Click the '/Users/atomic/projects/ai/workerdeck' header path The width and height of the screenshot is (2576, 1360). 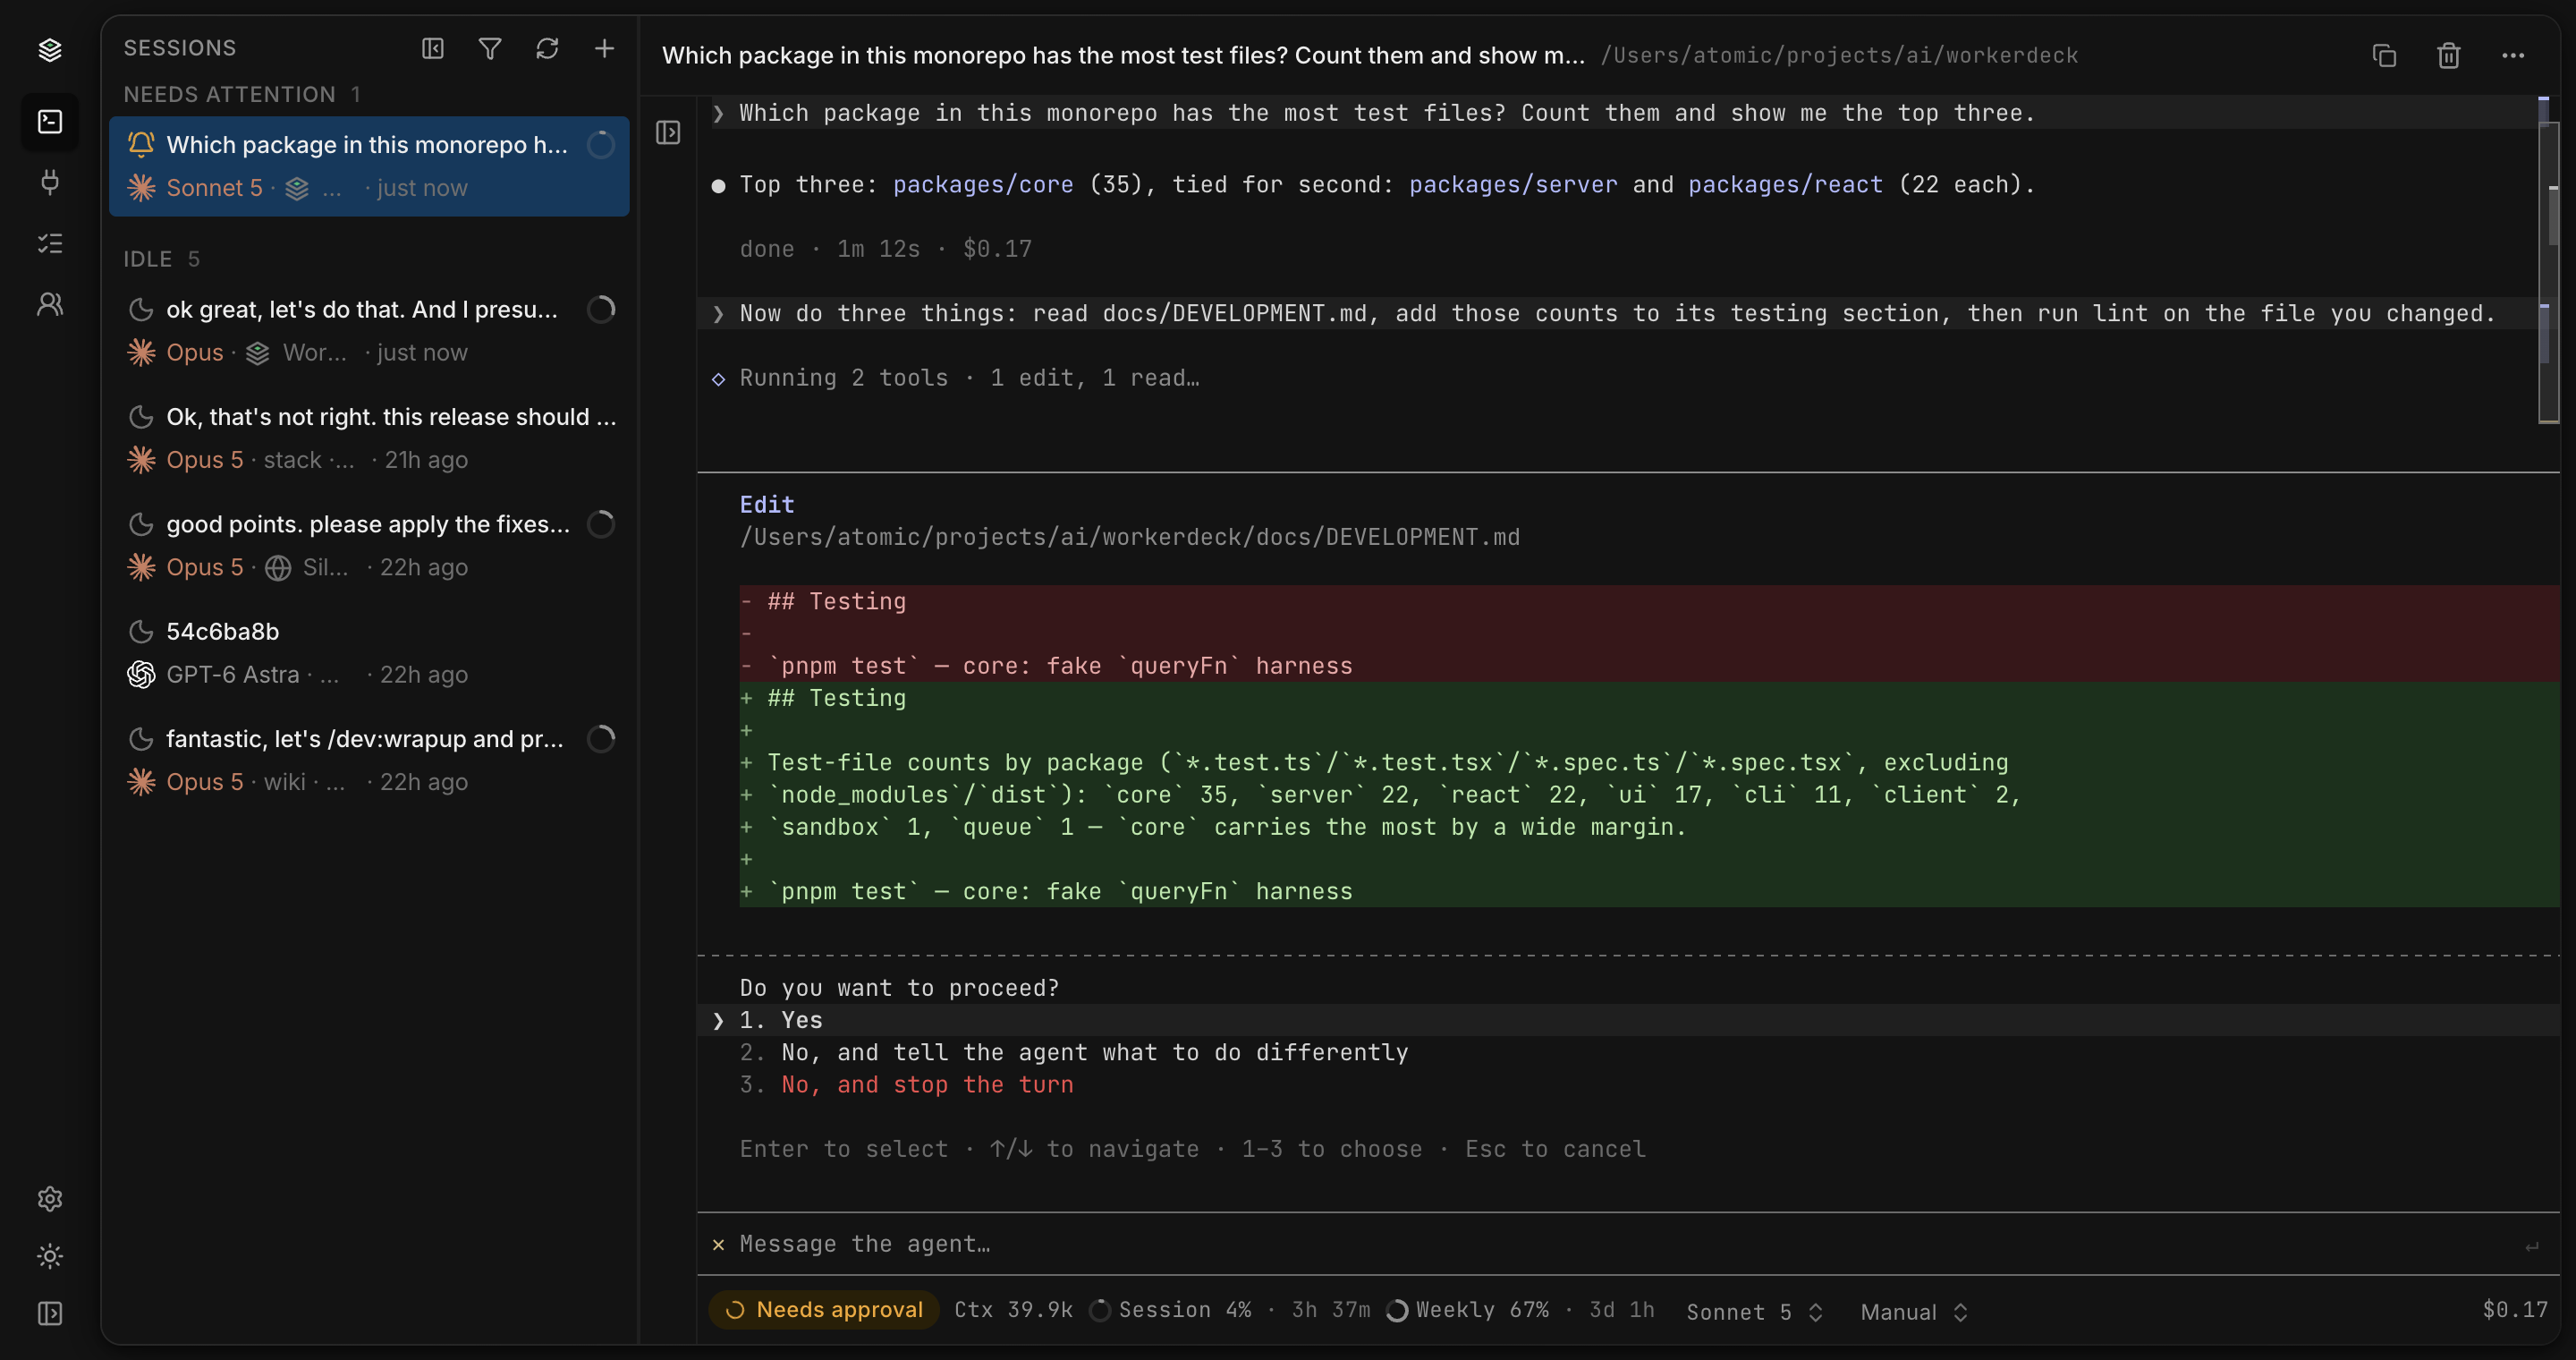(x=1839, y=56)
